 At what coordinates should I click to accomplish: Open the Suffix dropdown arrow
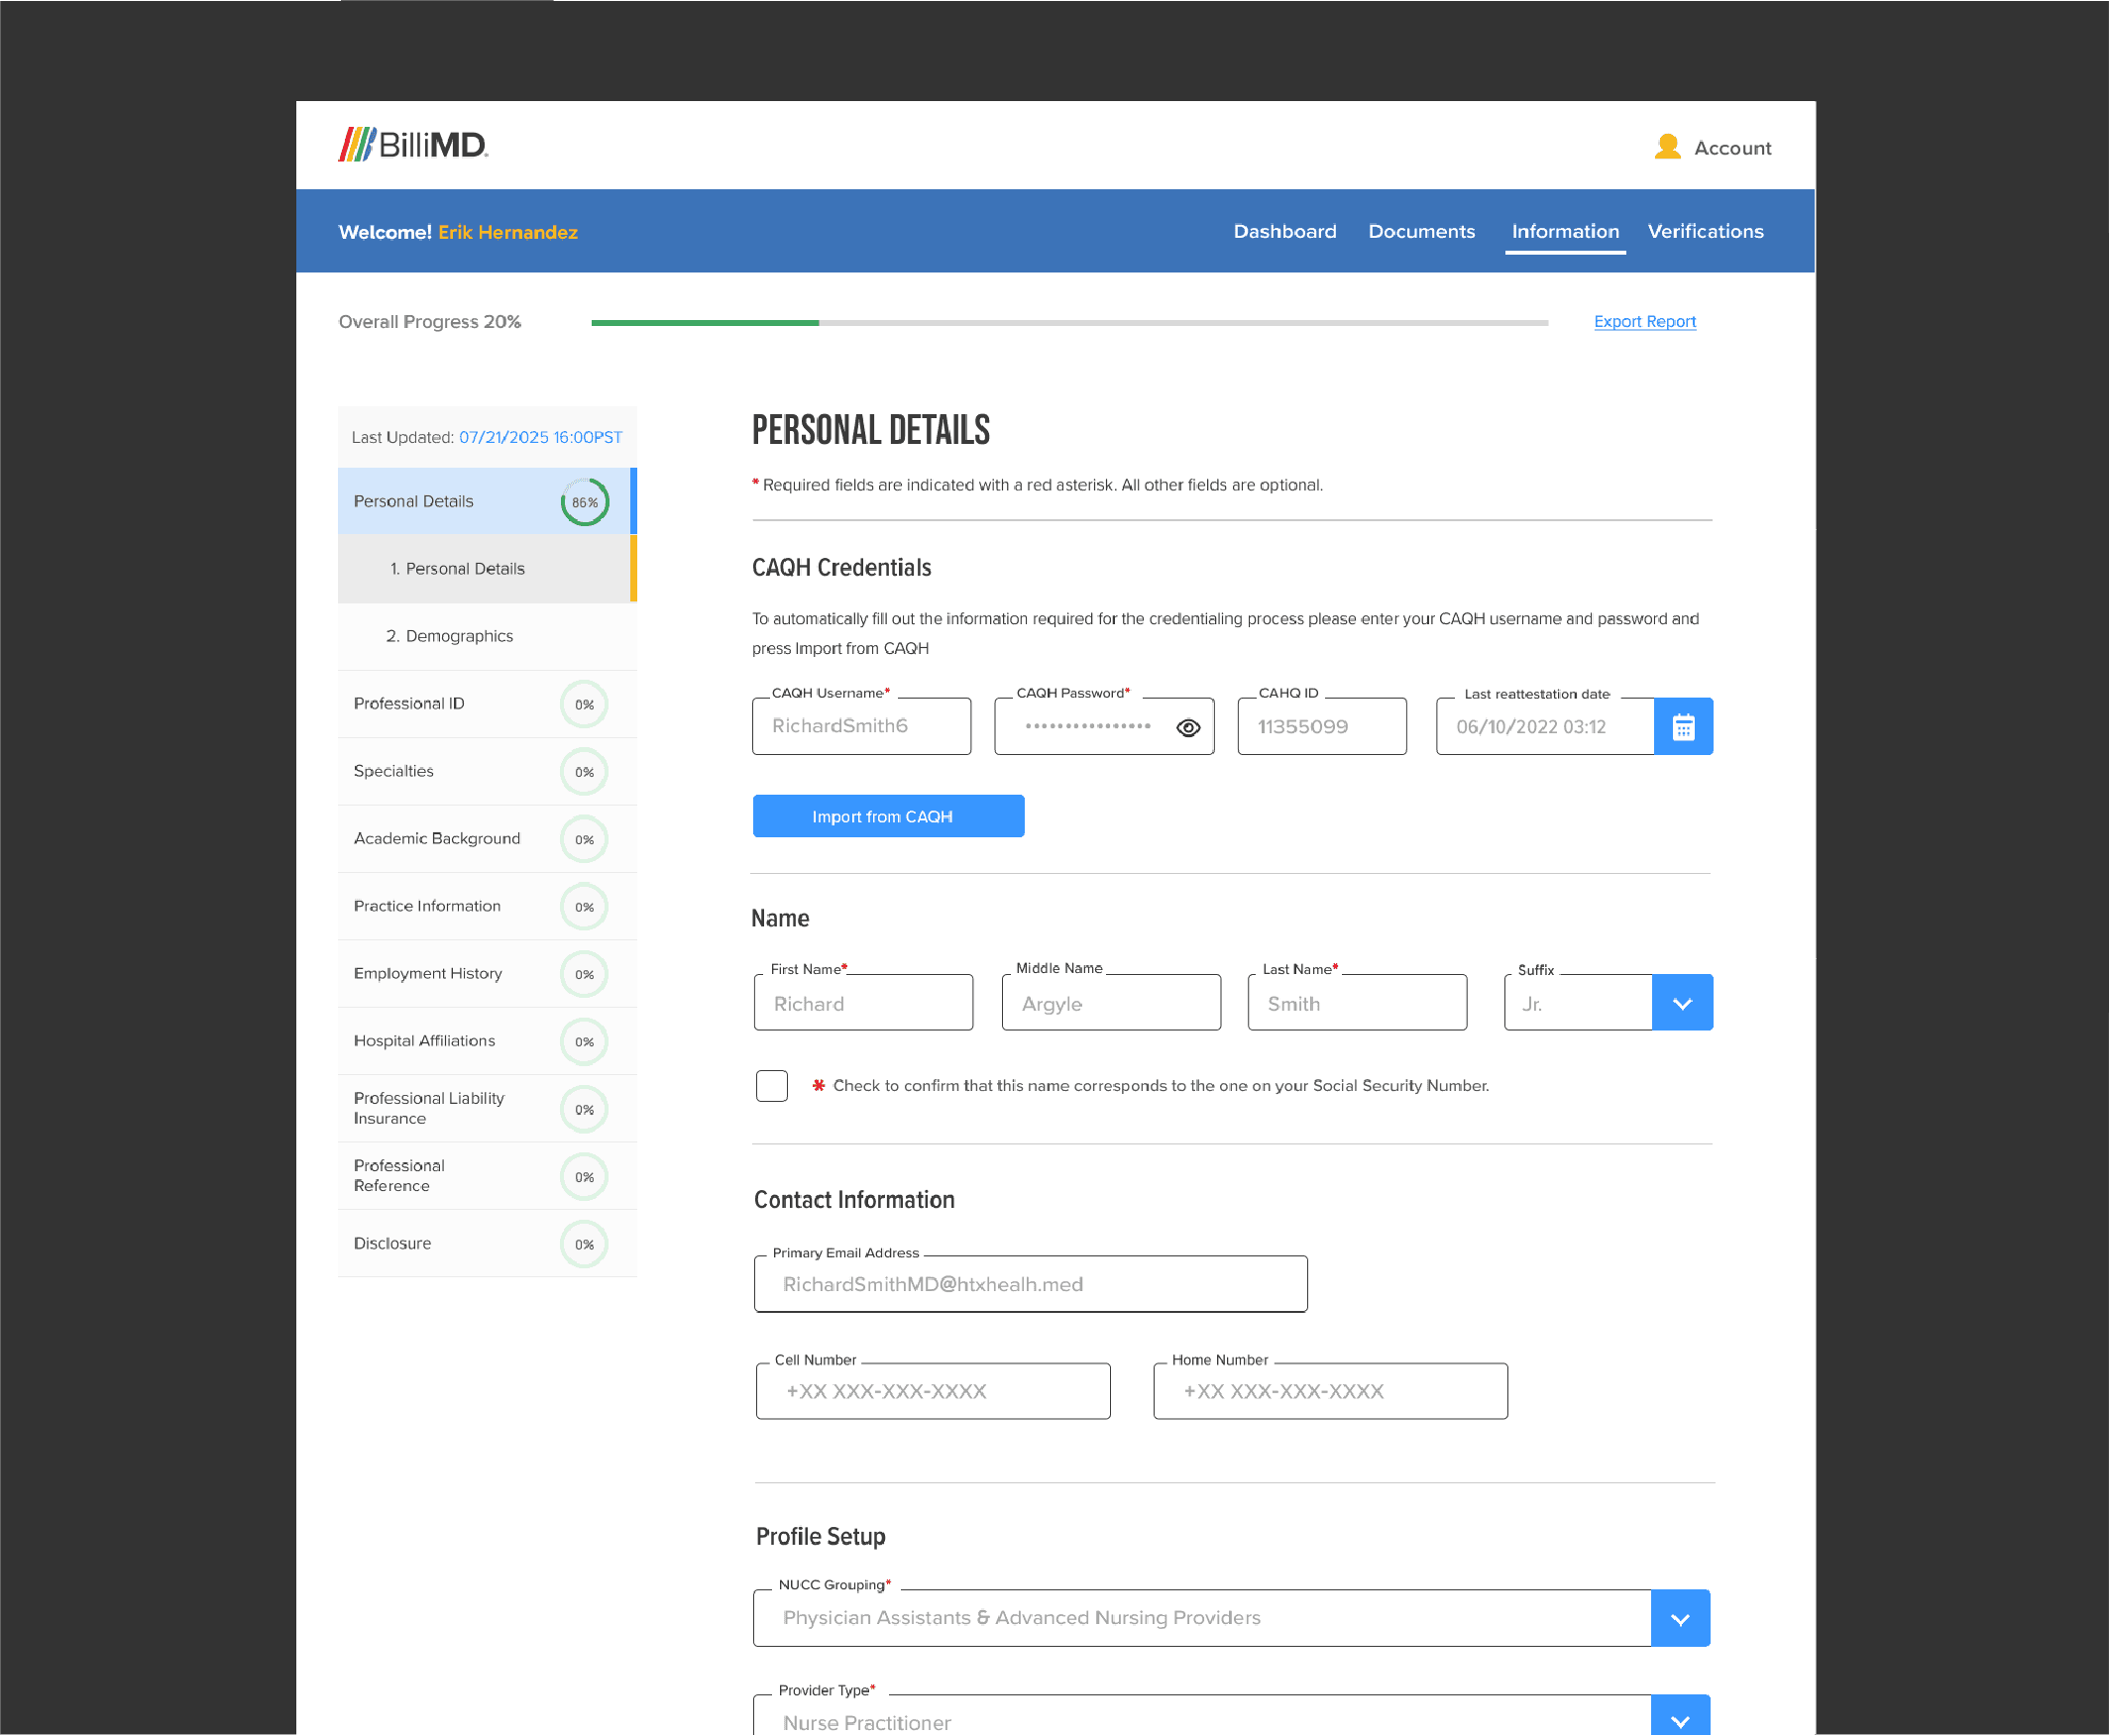[x=1682, y=1003]
